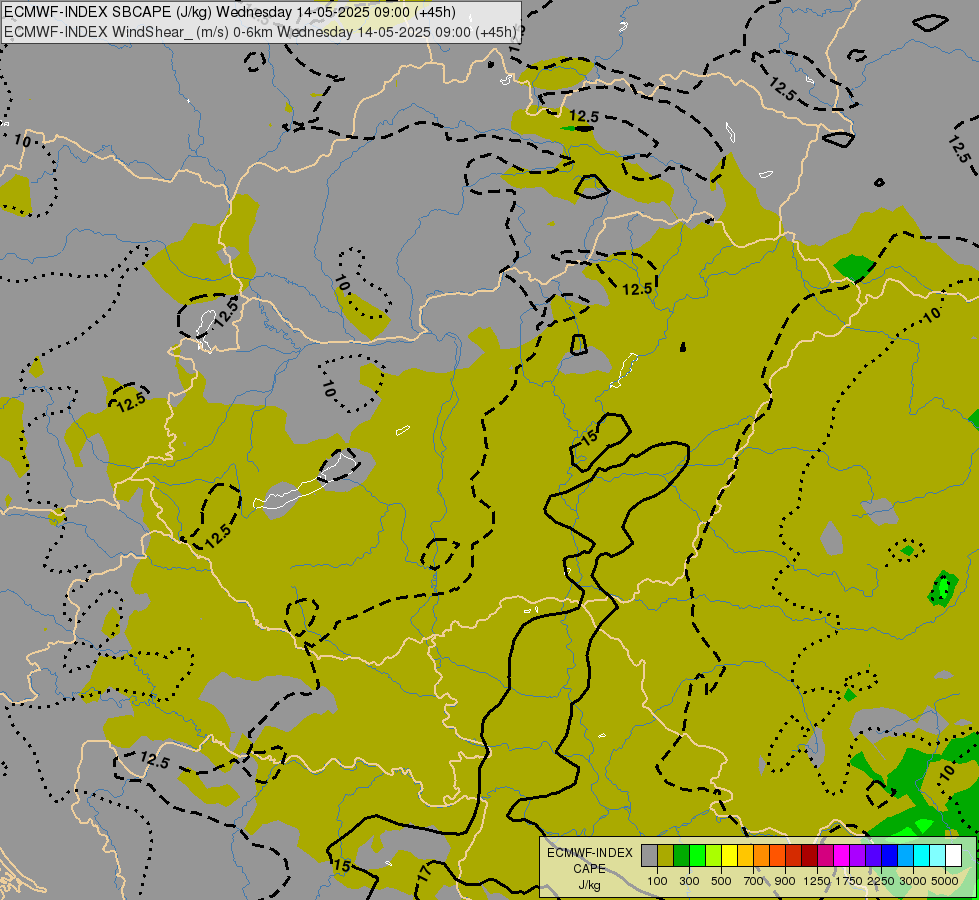Image resolution: width=979 pixels, height=900 pixels.
Task: Click the legend value 100
Action: point(657,881)
